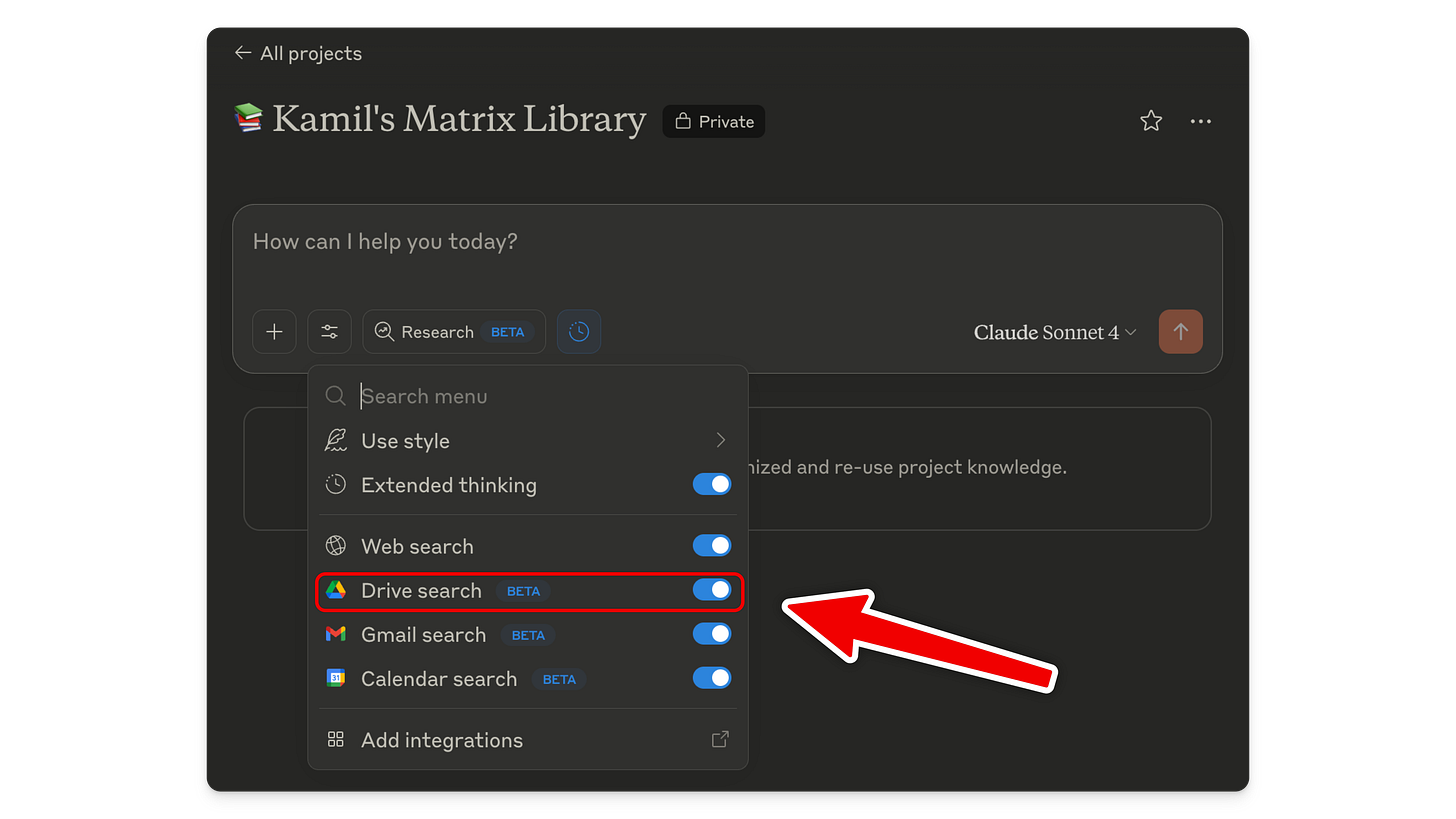Star the Kamil's Matrix Library project
The width and height of the screenshot is (1456, 819).
point(1151,121)
